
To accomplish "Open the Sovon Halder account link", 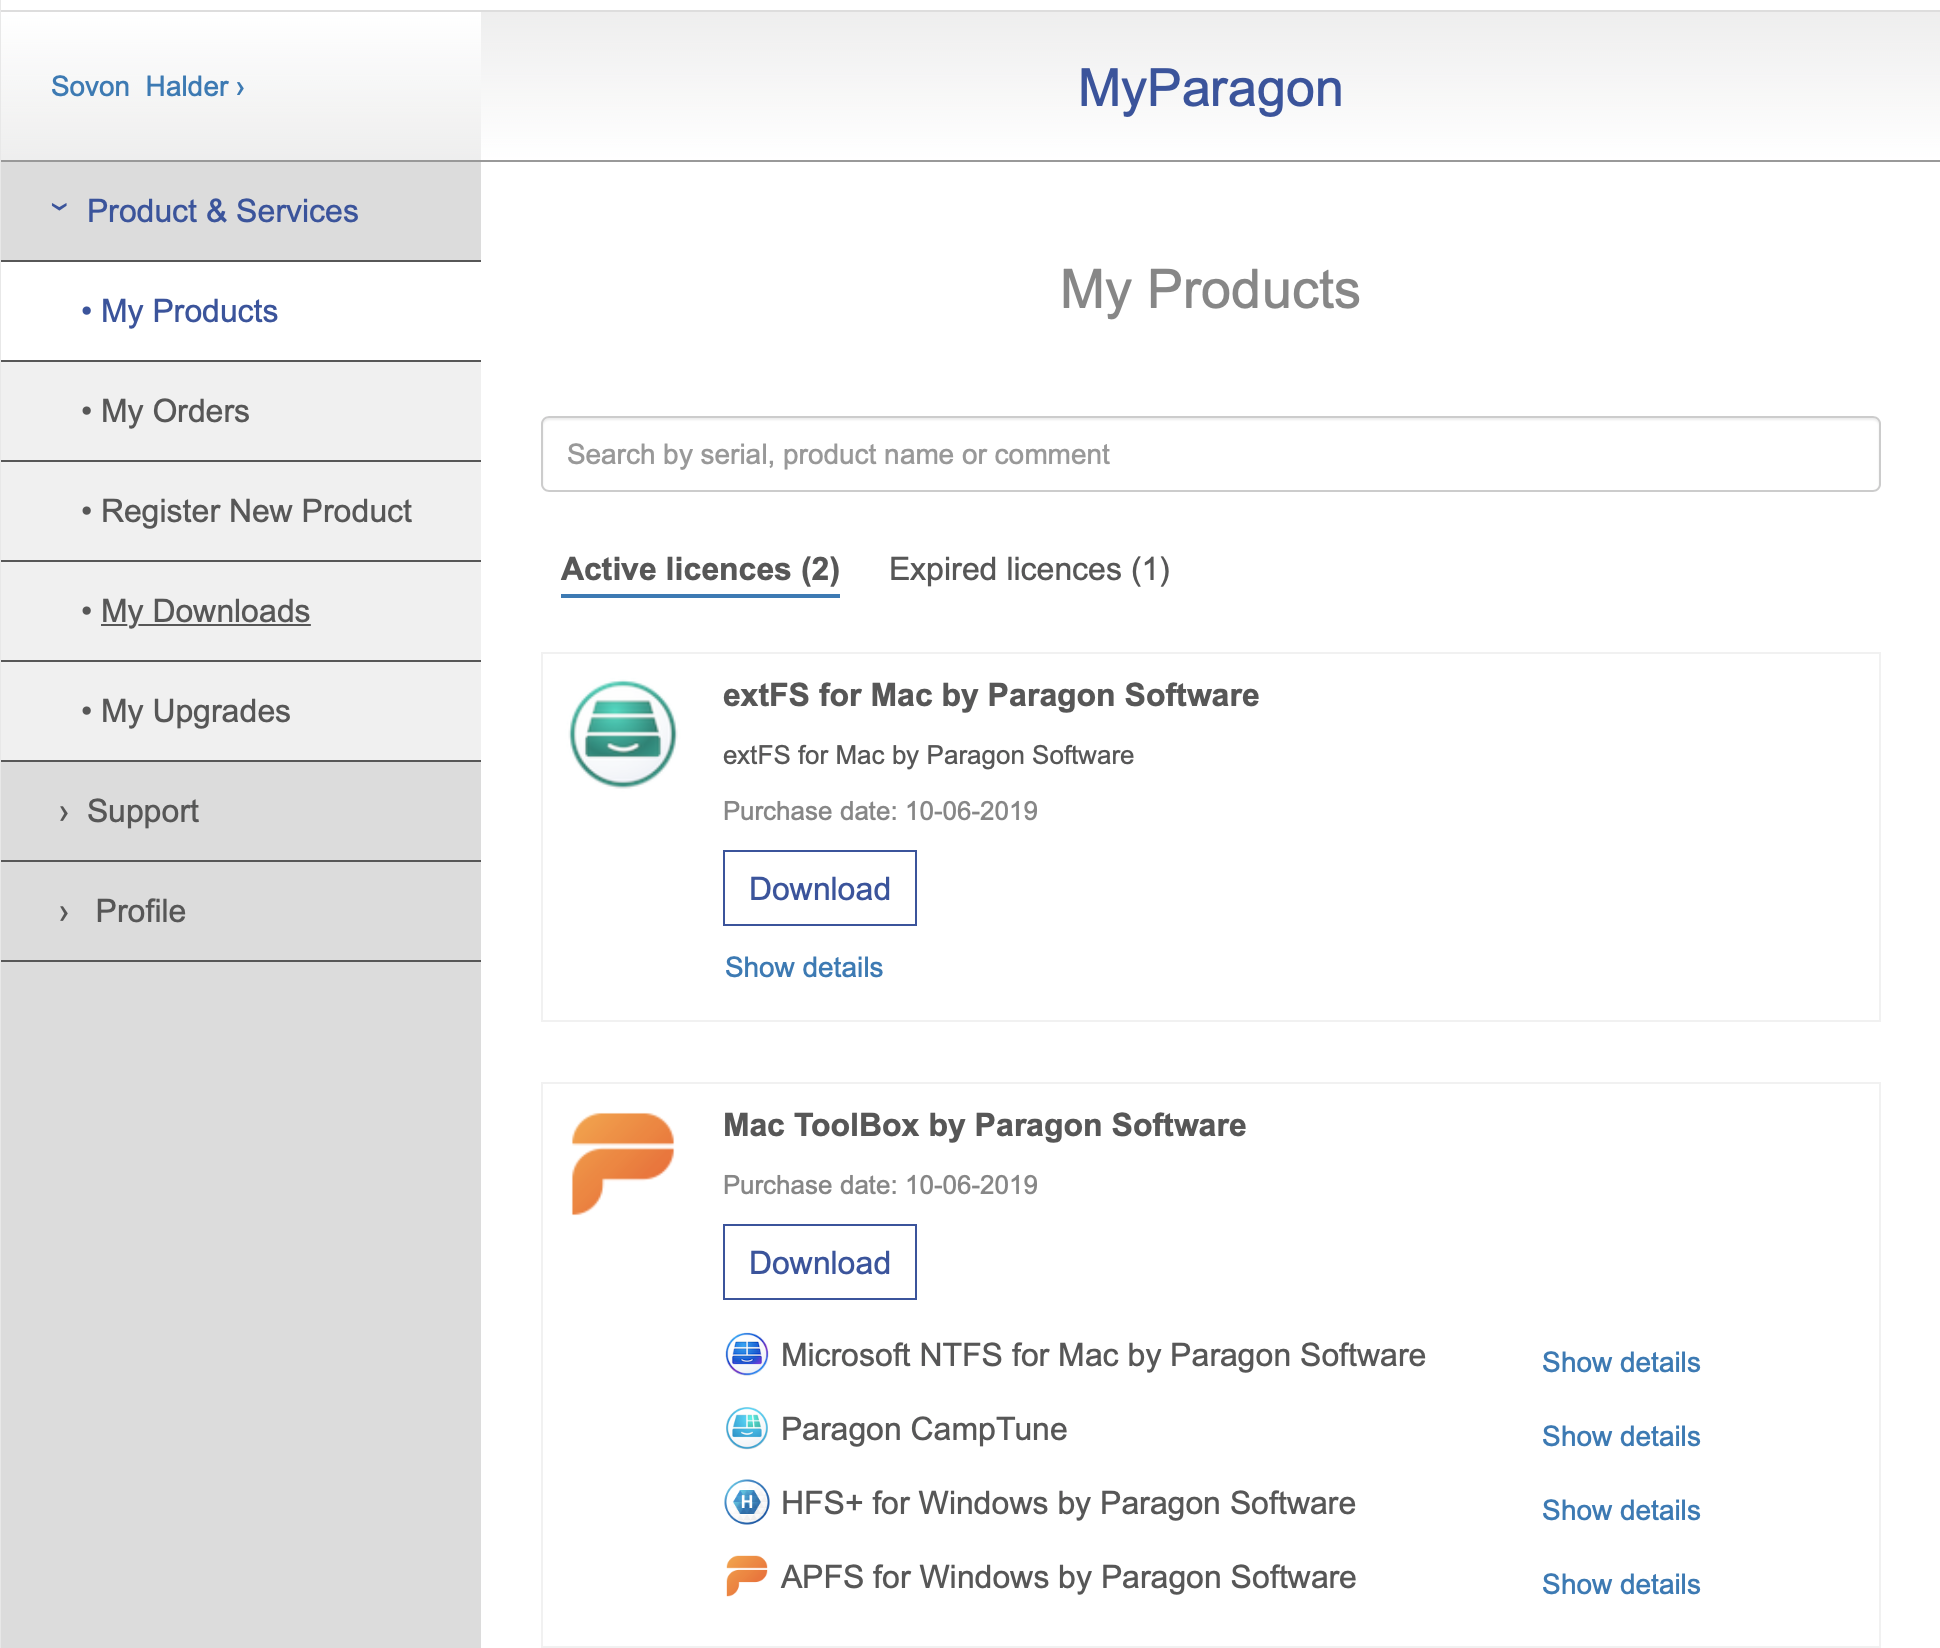I will [x=147, y=87].
